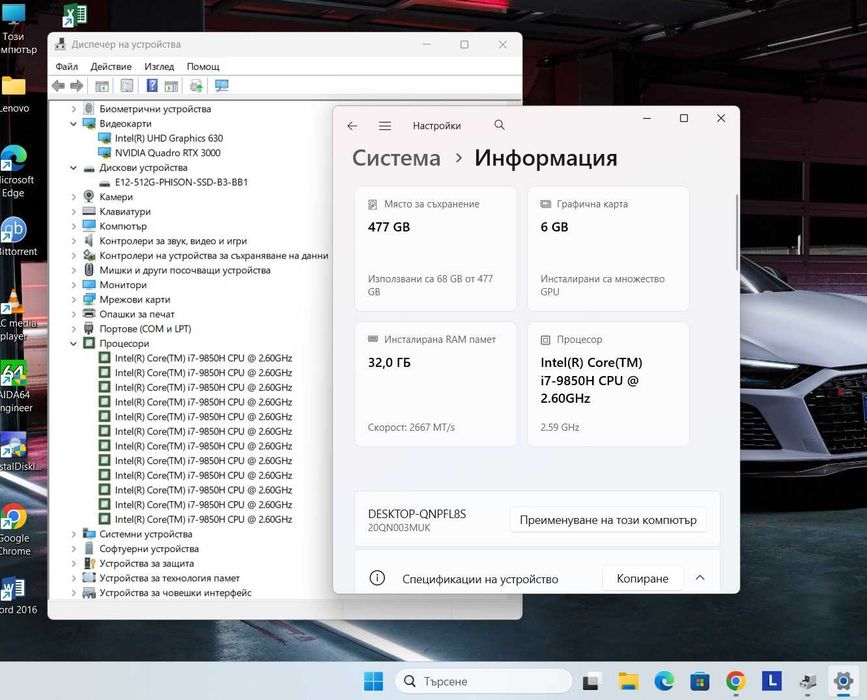
Task: Collapse the Процесори node
Action: (x=74, y=343)
